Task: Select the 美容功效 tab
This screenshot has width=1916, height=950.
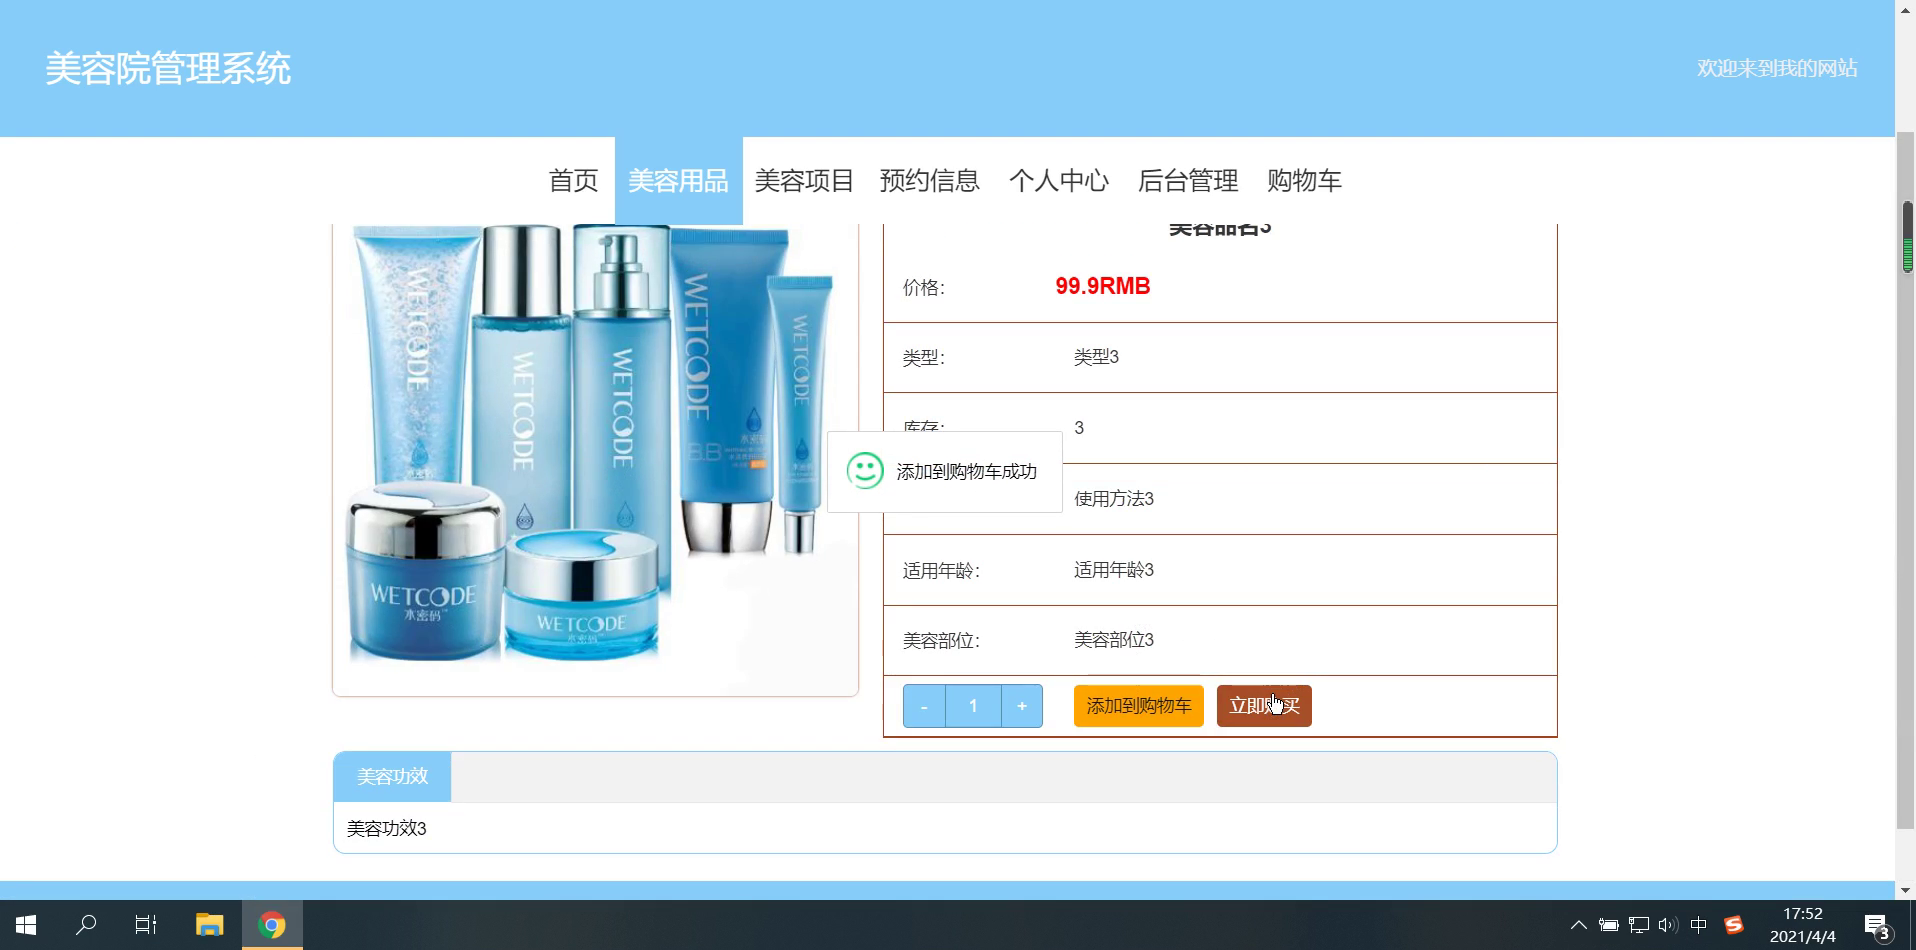Action: pyautogui.click(x=392, y=777)
